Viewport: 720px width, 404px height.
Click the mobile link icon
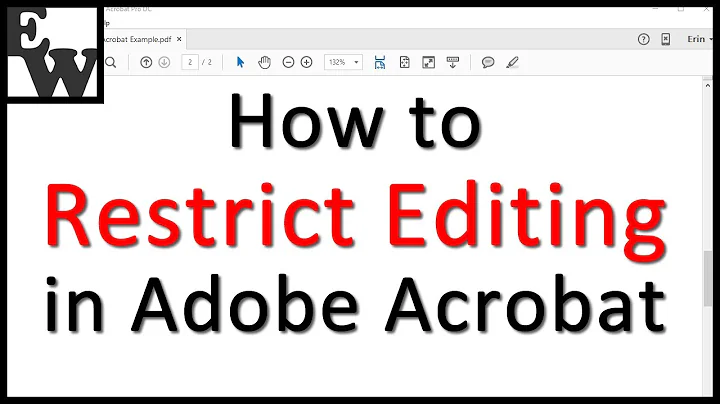point(666,39)
